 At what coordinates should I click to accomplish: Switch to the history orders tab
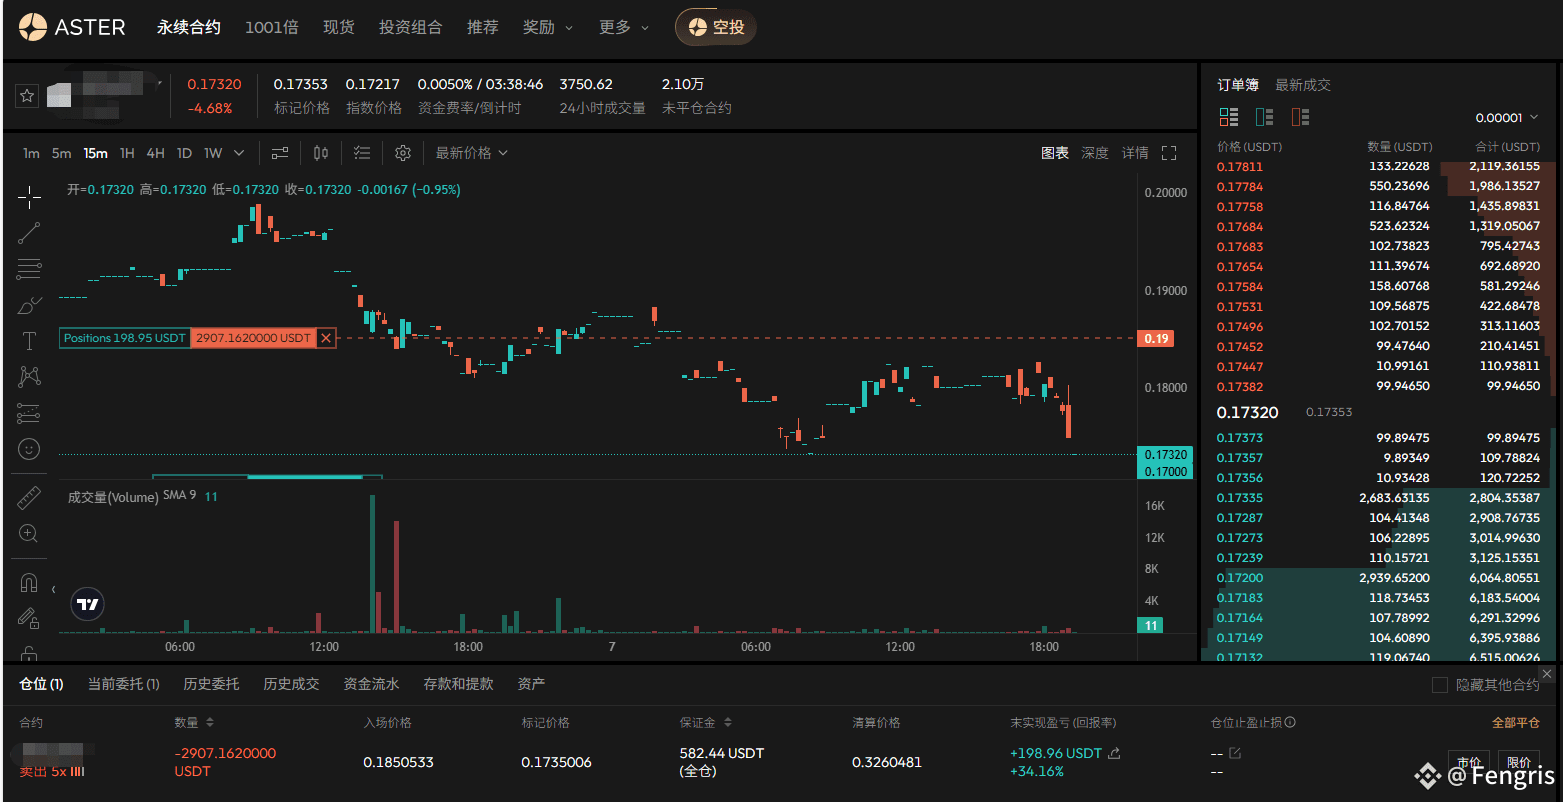coord(211,684)
